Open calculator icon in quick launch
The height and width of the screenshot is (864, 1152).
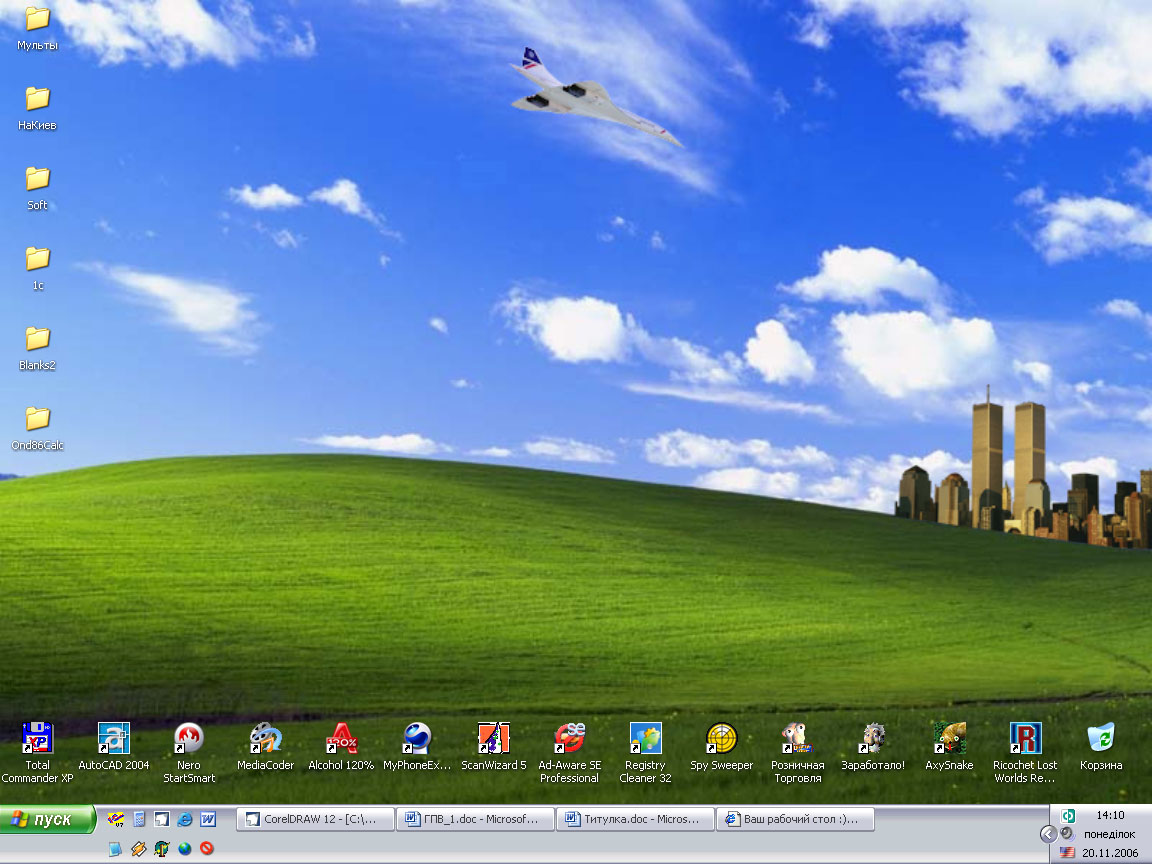139,818
